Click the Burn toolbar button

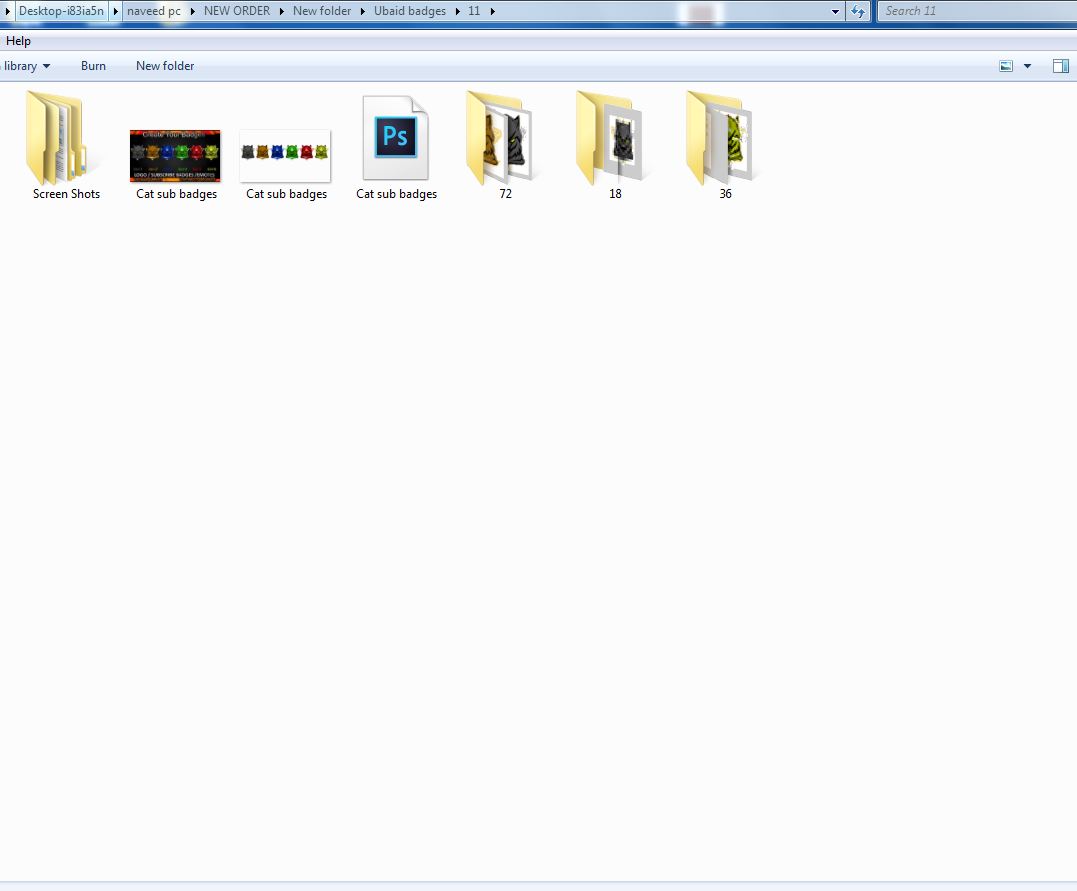[x=93, y=66]
